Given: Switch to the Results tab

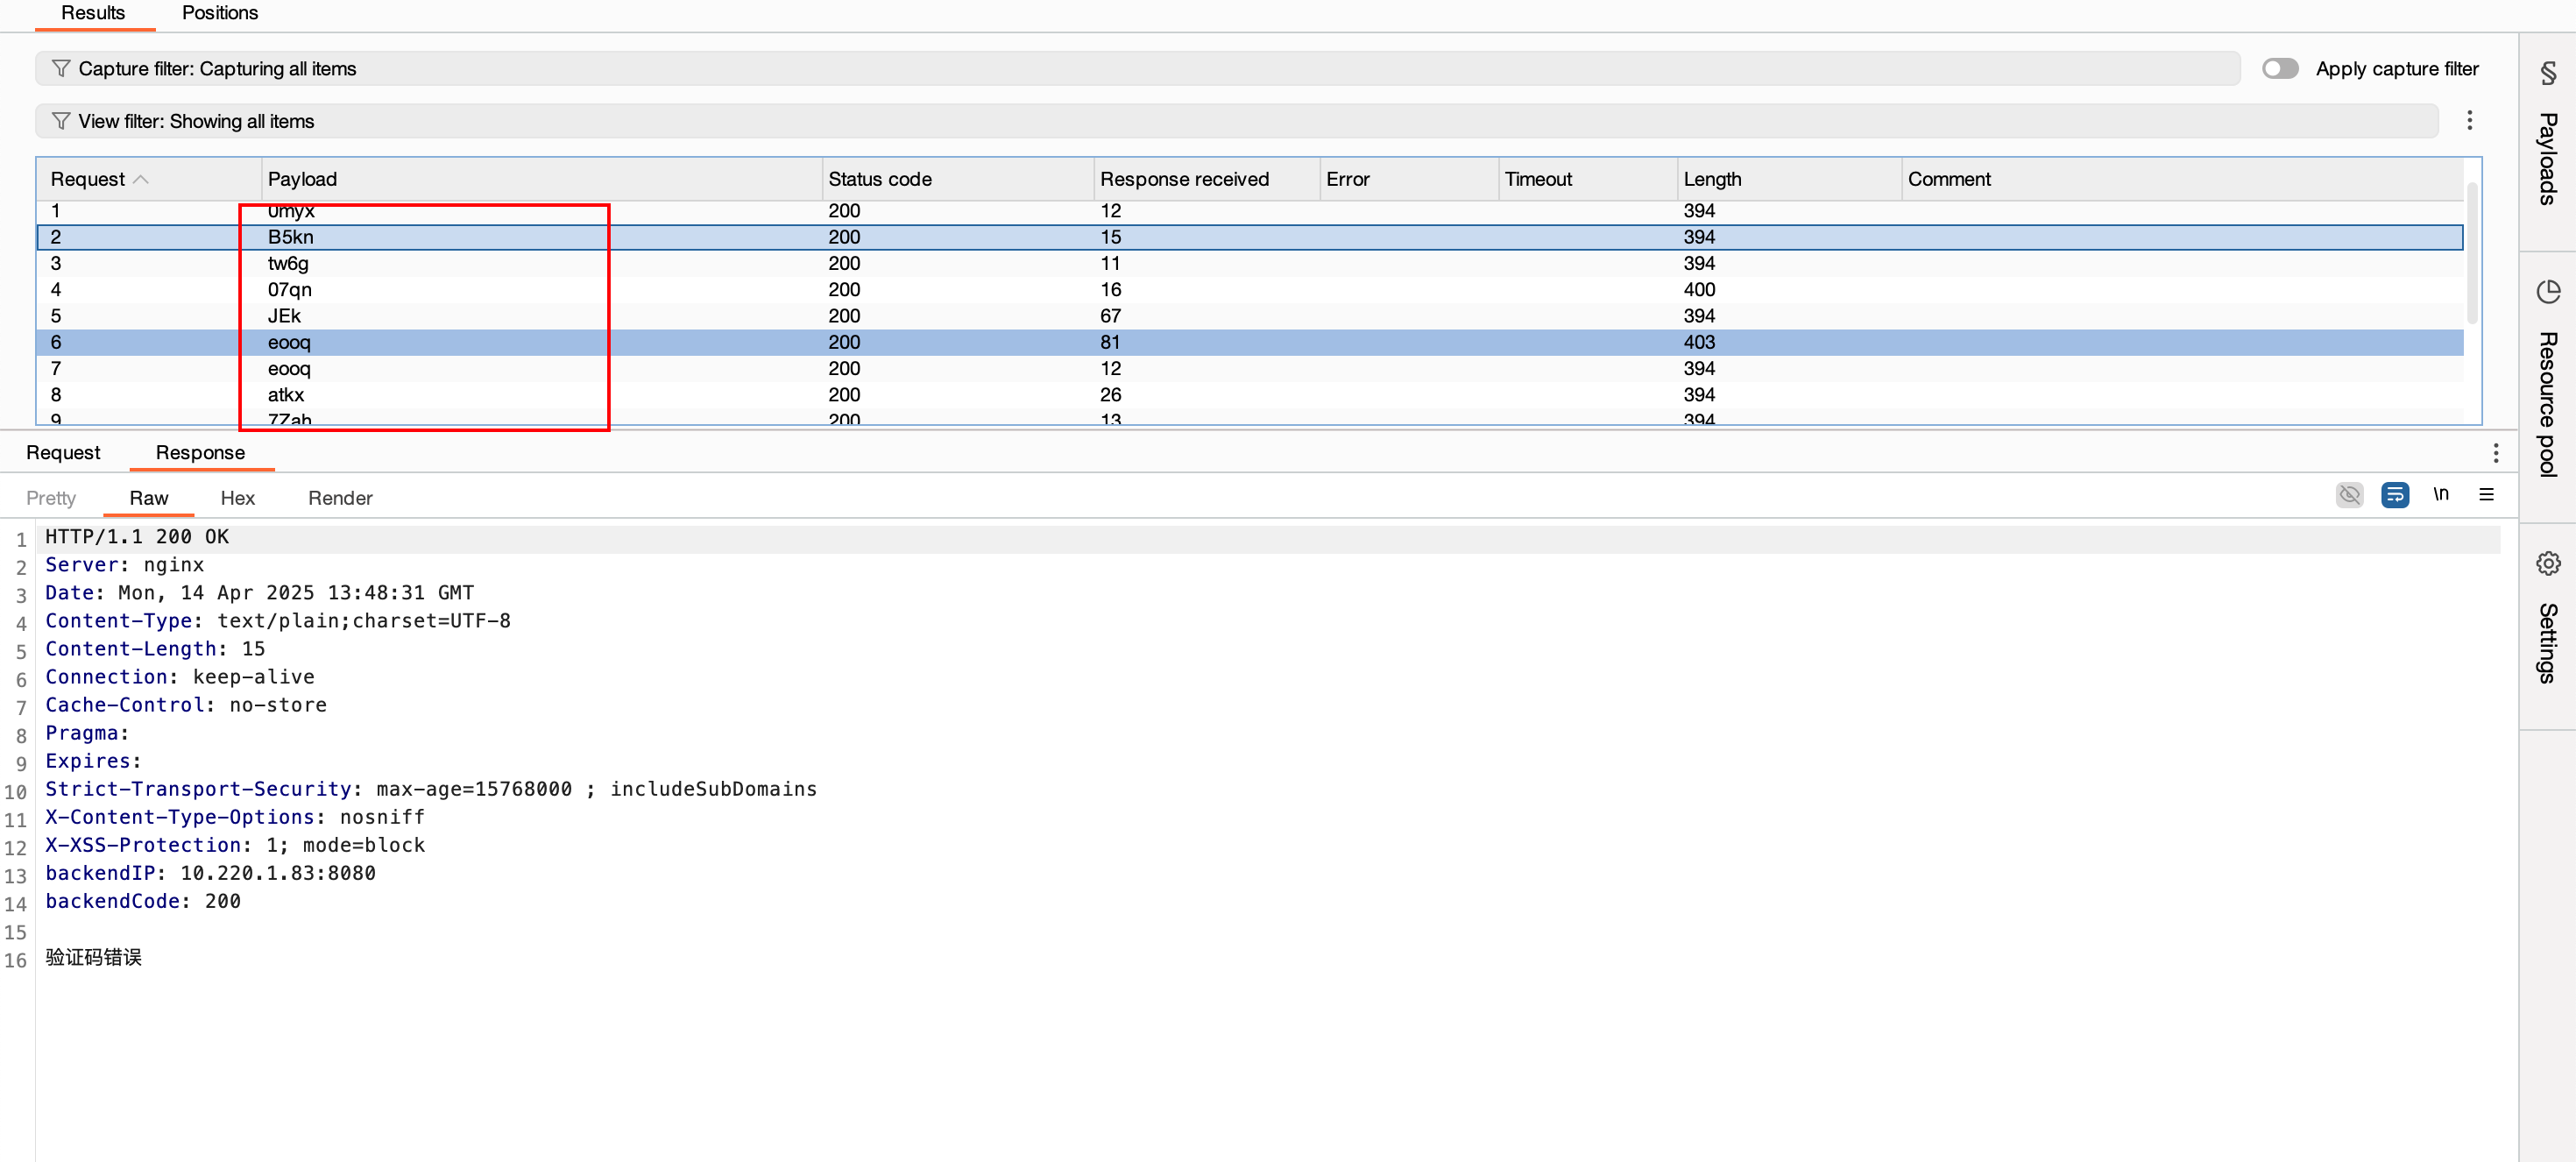Looking at the screenshot, I should [x=93, y=13].
